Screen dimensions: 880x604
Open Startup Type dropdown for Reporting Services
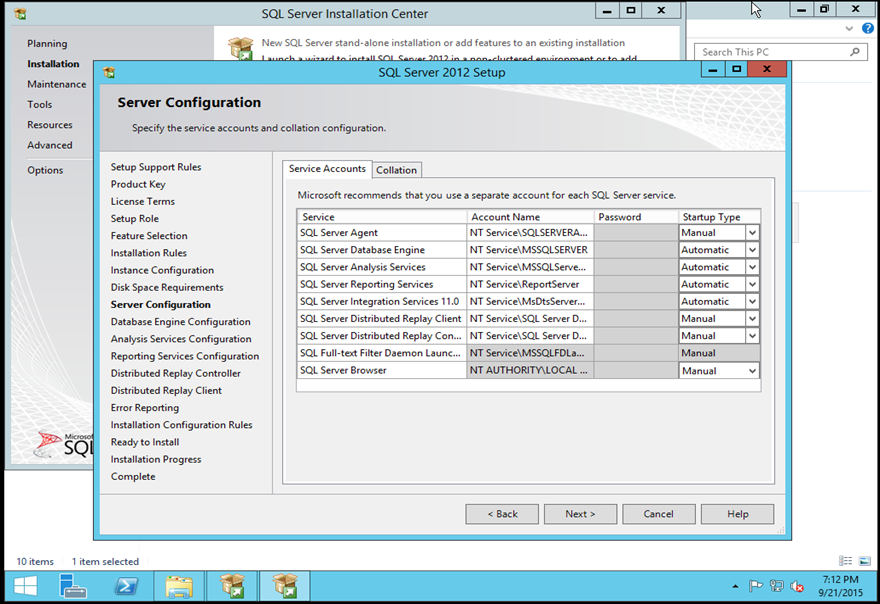(752, 284)
